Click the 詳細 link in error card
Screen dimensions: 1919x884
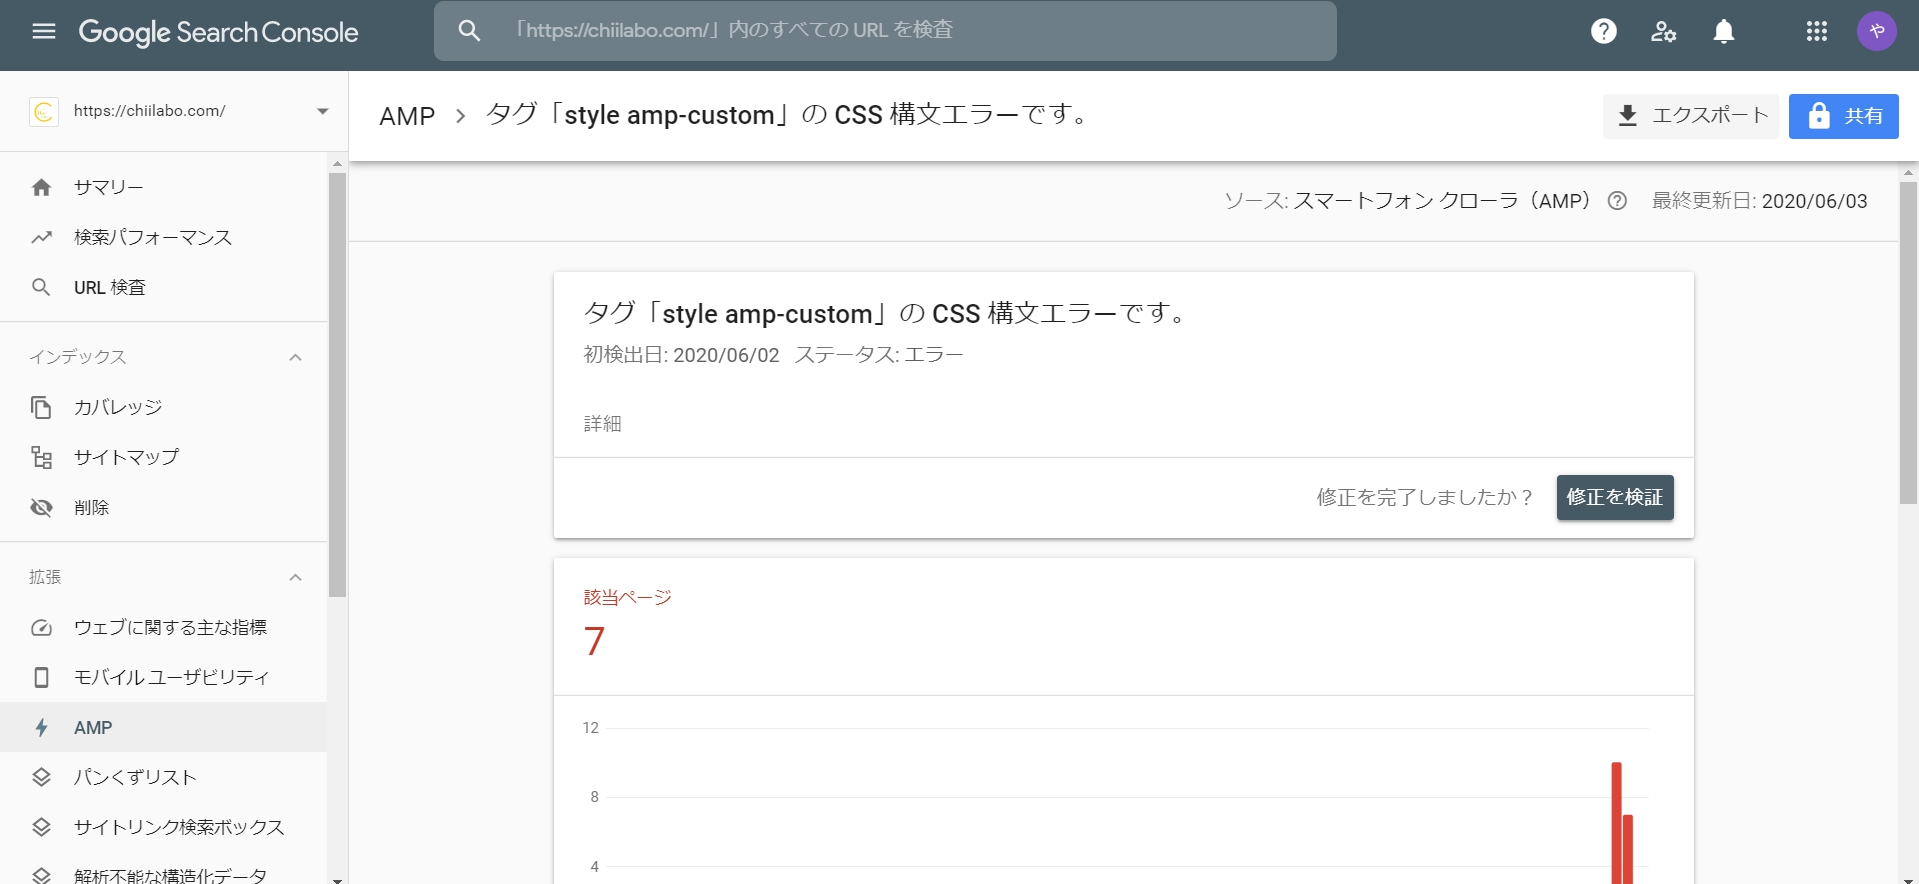pyautogui.click(x=603, y=424)
